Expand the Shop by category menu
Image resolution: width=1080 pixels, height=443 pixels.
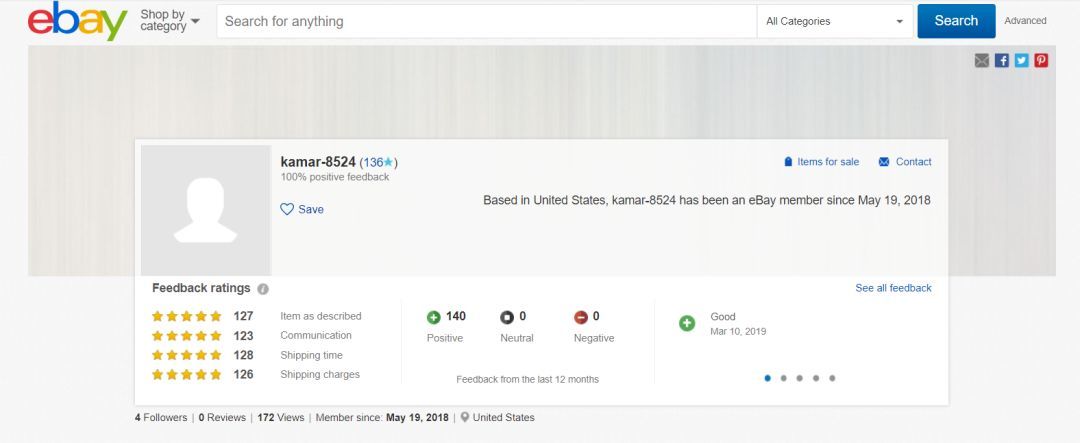169,21
